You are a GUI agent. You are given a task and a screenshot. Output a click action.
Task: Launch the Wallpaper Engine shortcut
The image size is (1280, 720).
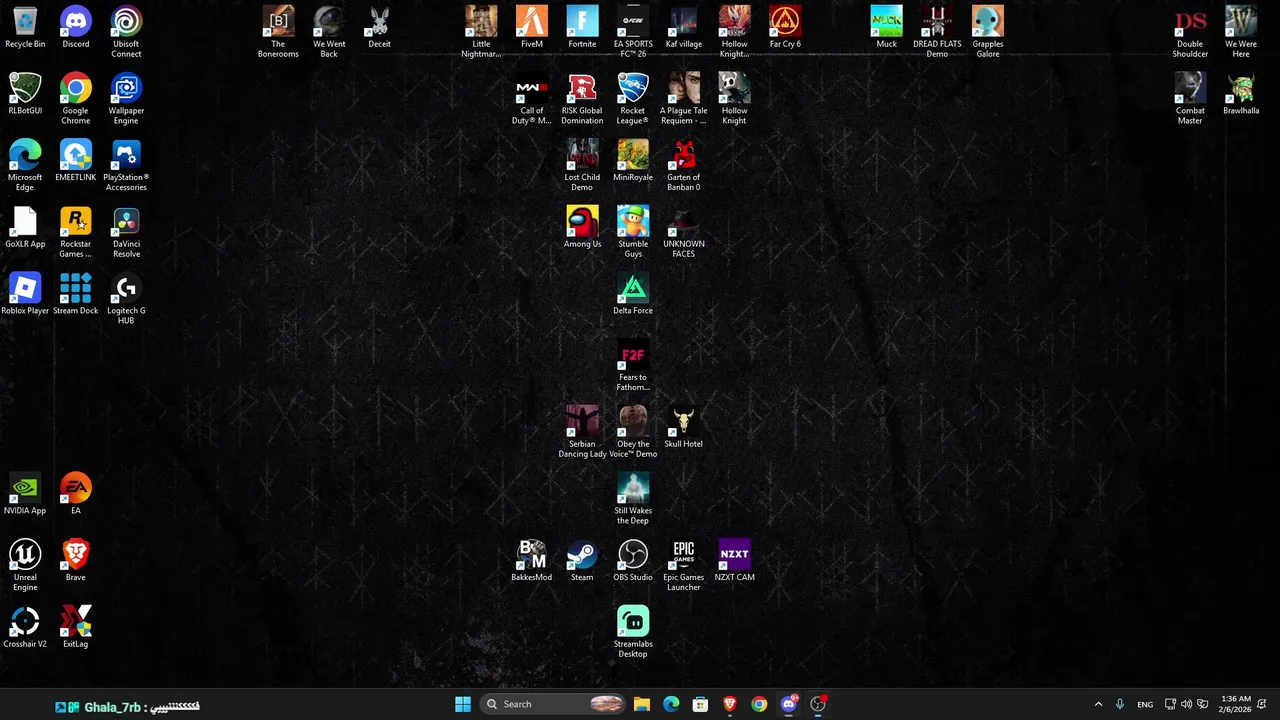pyautogui.click(x=126, y=98)
